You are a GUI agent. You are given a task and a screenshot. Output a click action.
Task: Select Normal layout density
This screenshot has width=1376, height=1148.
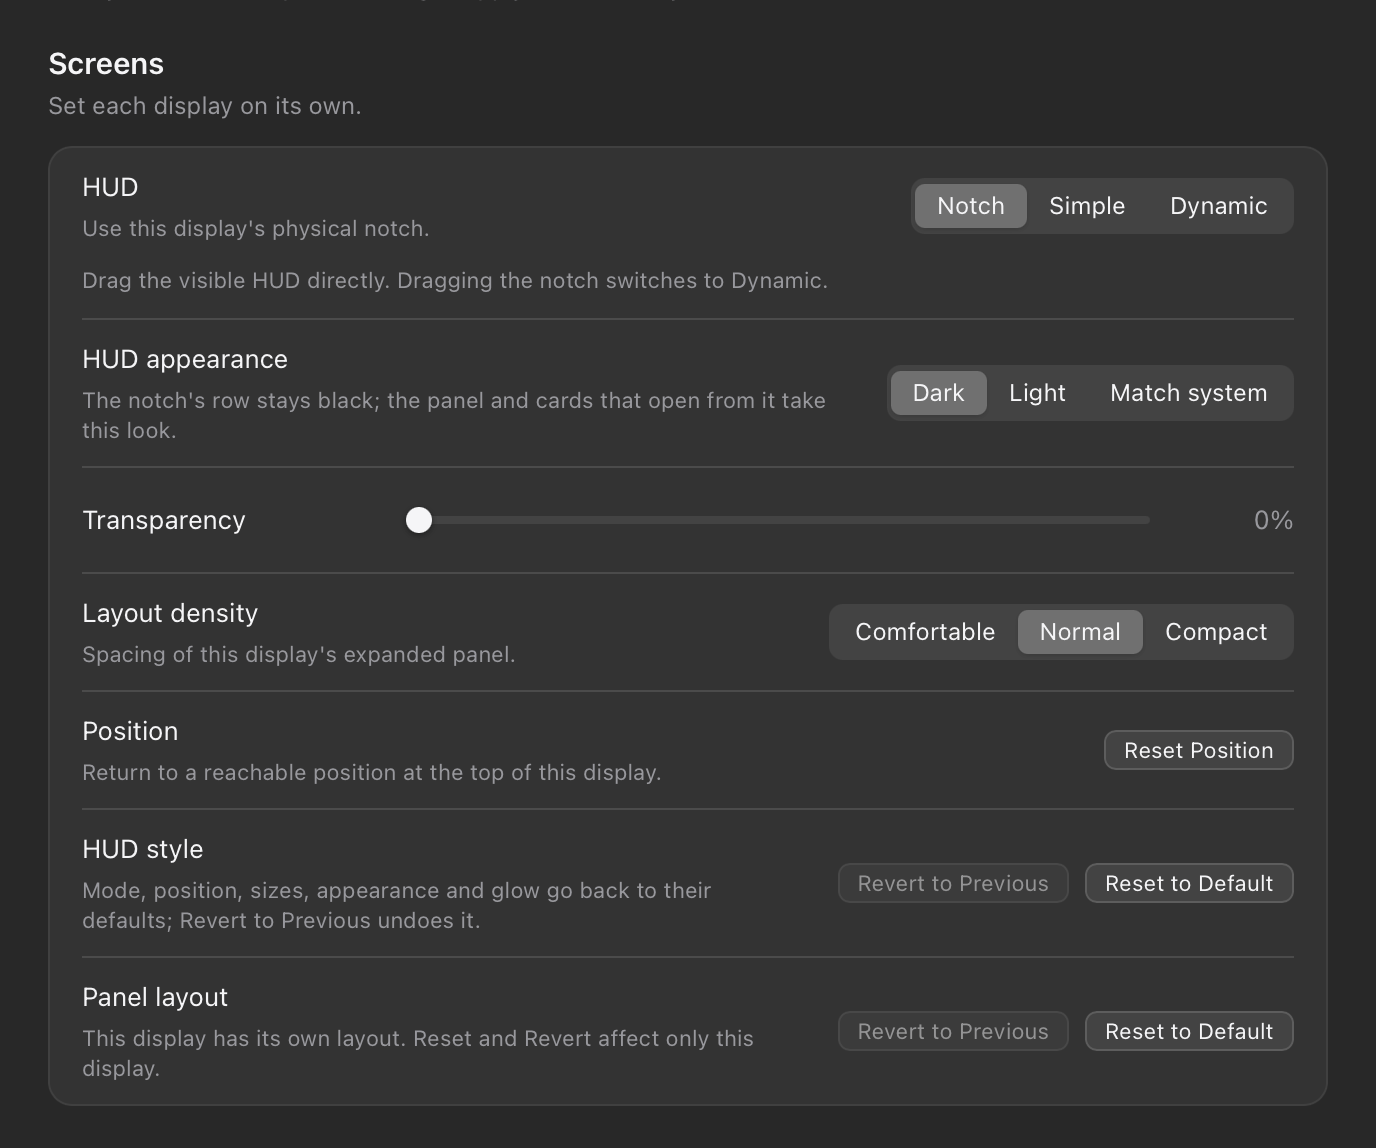pos(1080,632)
